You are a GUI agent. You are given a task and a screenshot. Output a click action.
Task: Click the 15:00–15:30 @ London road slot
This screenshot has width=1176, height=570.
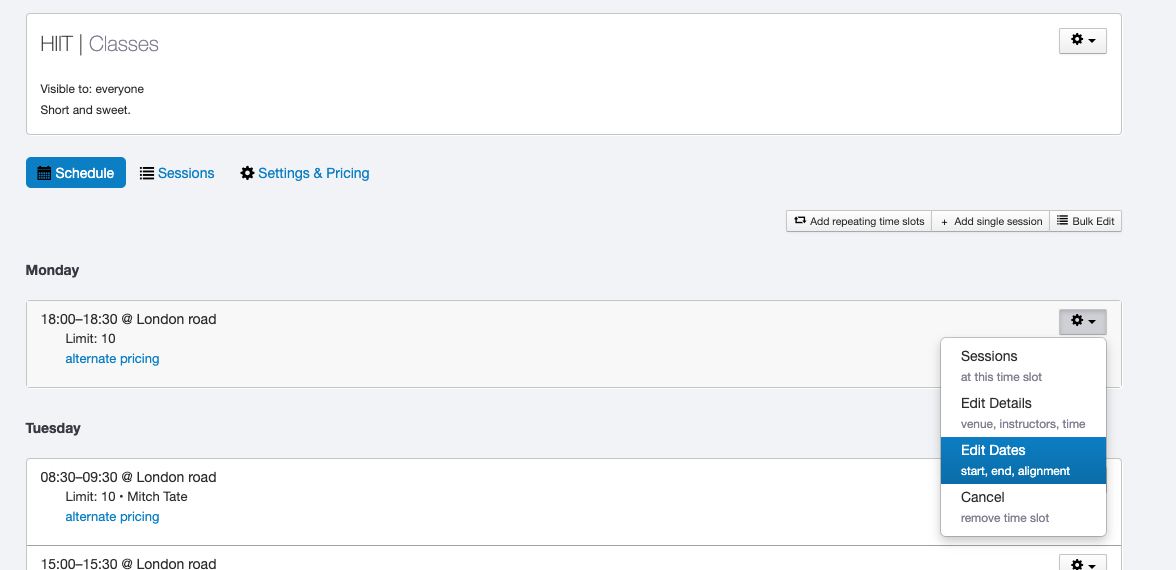pyautogui.click(x=128, y=563)
